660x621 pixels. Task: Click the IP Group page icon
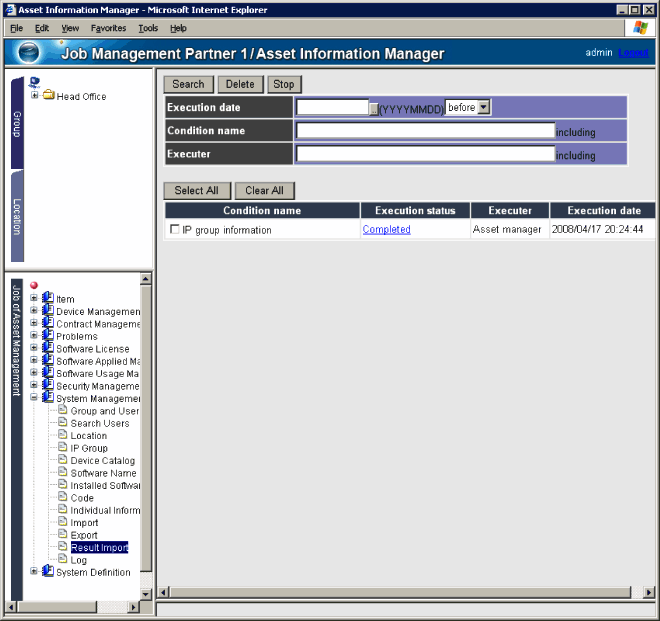tap(62, 448)
